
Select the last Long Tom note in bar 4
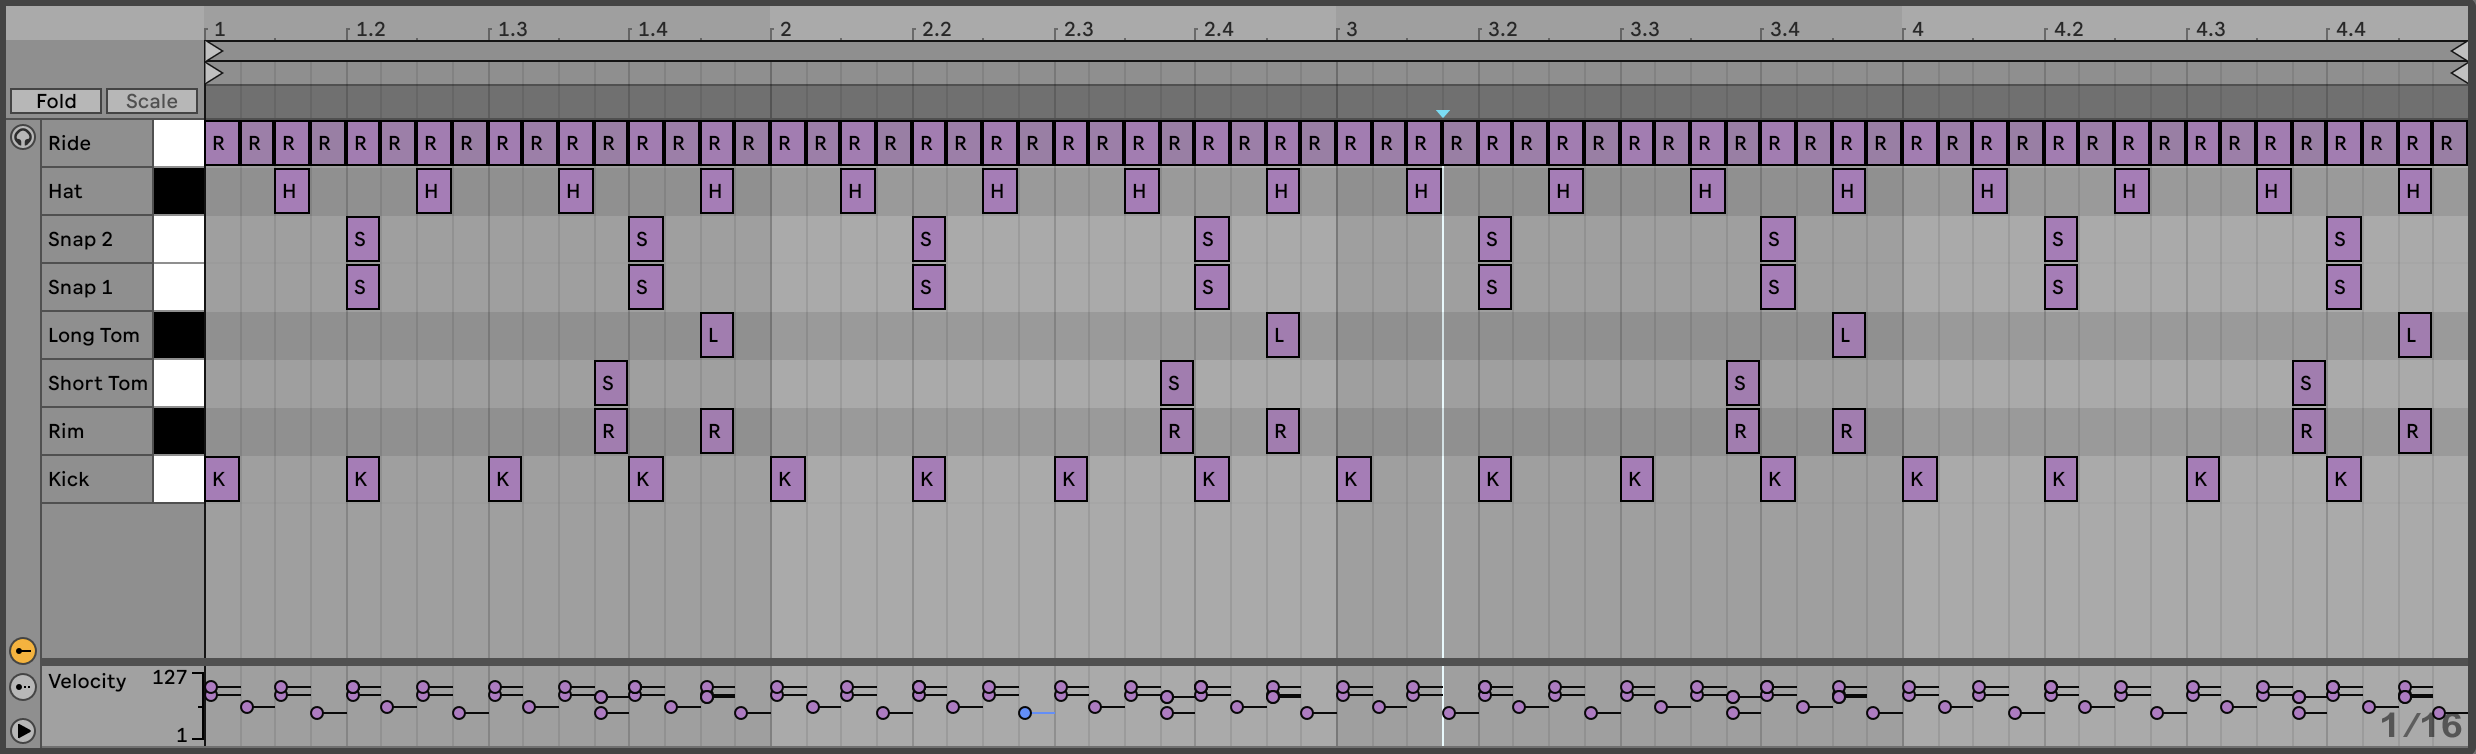pyautogui.click(x=2415, y=335)
